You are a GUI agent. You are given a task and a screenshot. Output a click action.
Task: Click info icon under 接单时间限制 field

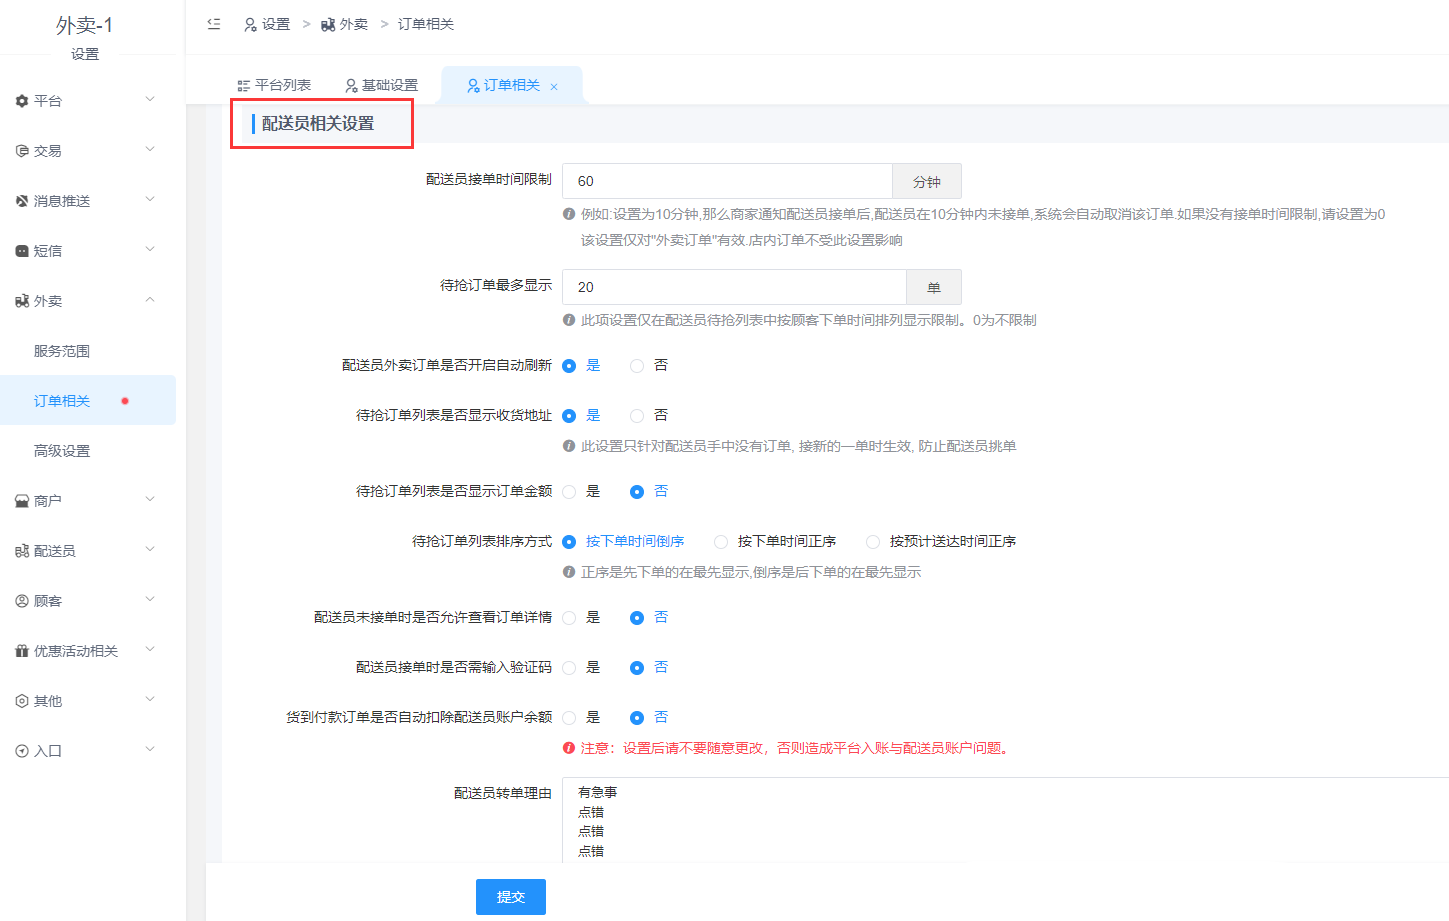[x=569, y=214]
